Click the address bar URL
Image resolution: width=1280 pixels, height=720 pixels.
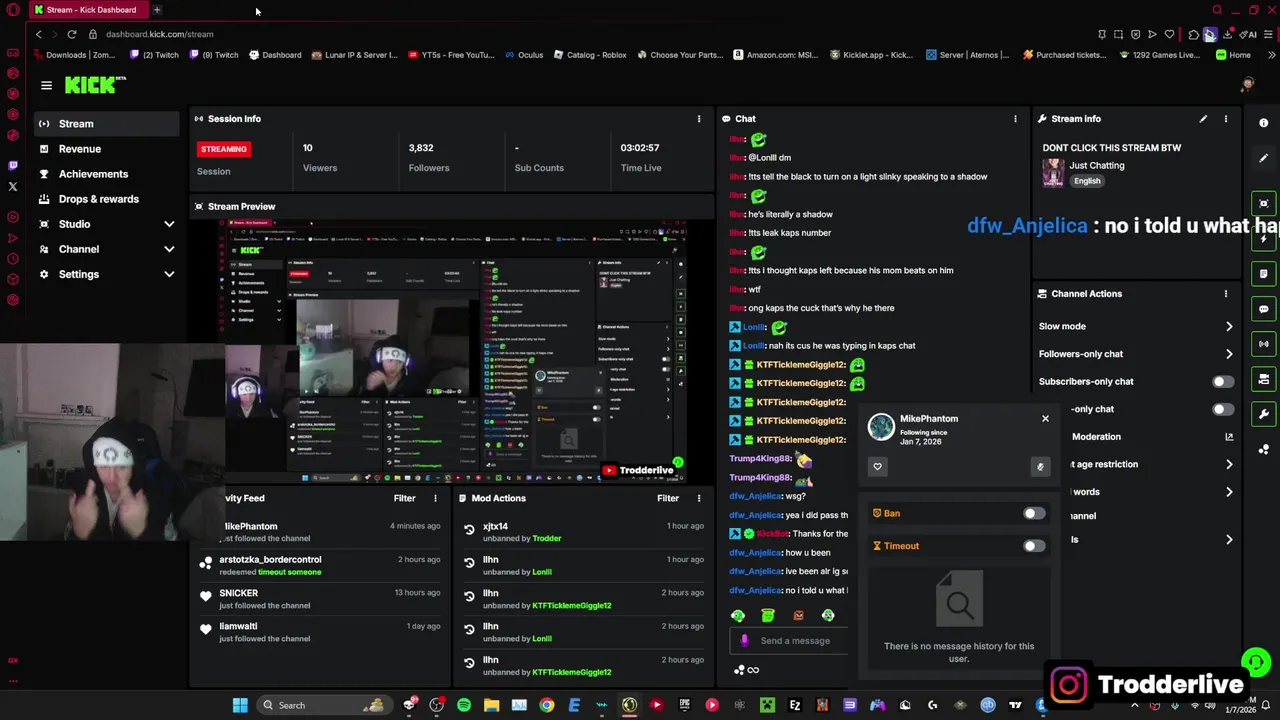pos(160,34)
